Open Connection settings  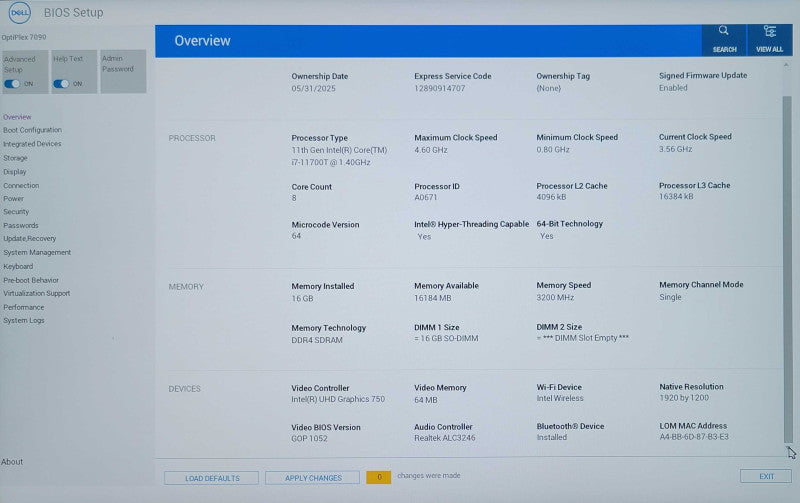21,186
